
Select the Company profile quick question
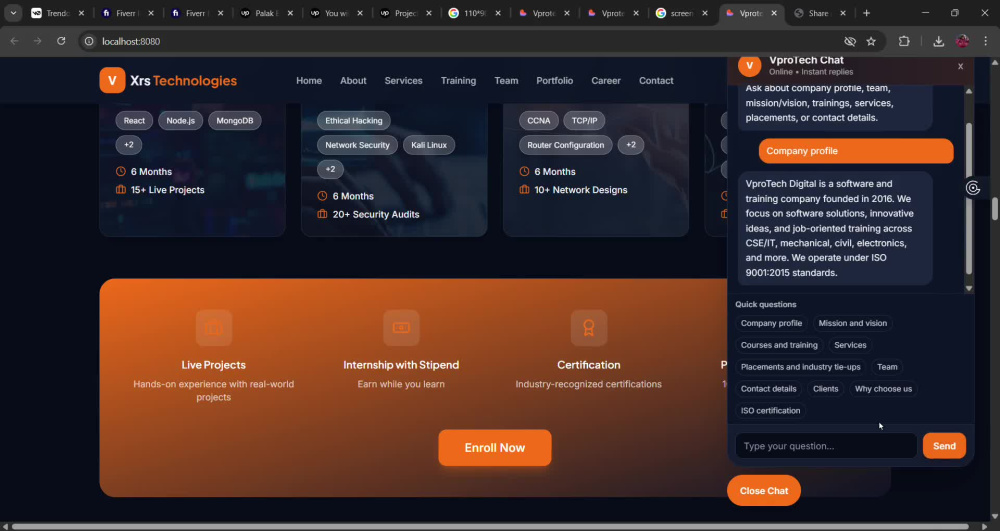pyautogui.click(x=771, y=323)
